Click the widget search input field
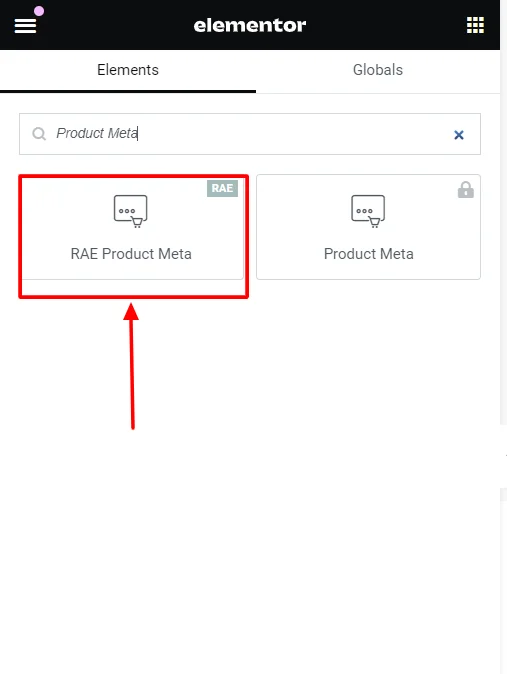This screenshot has height=674, width=507. 249,134
